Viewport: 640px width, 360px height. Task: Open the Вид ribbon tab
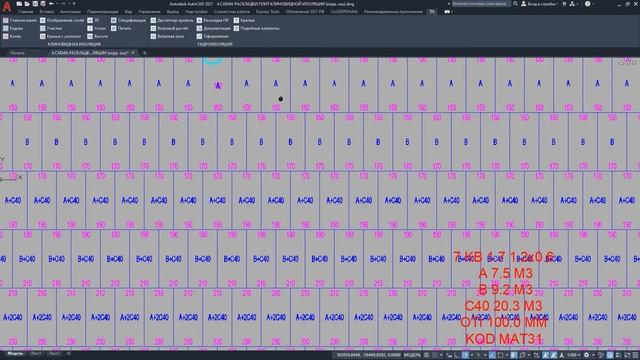pyautogui.click(x=128, y=12)
